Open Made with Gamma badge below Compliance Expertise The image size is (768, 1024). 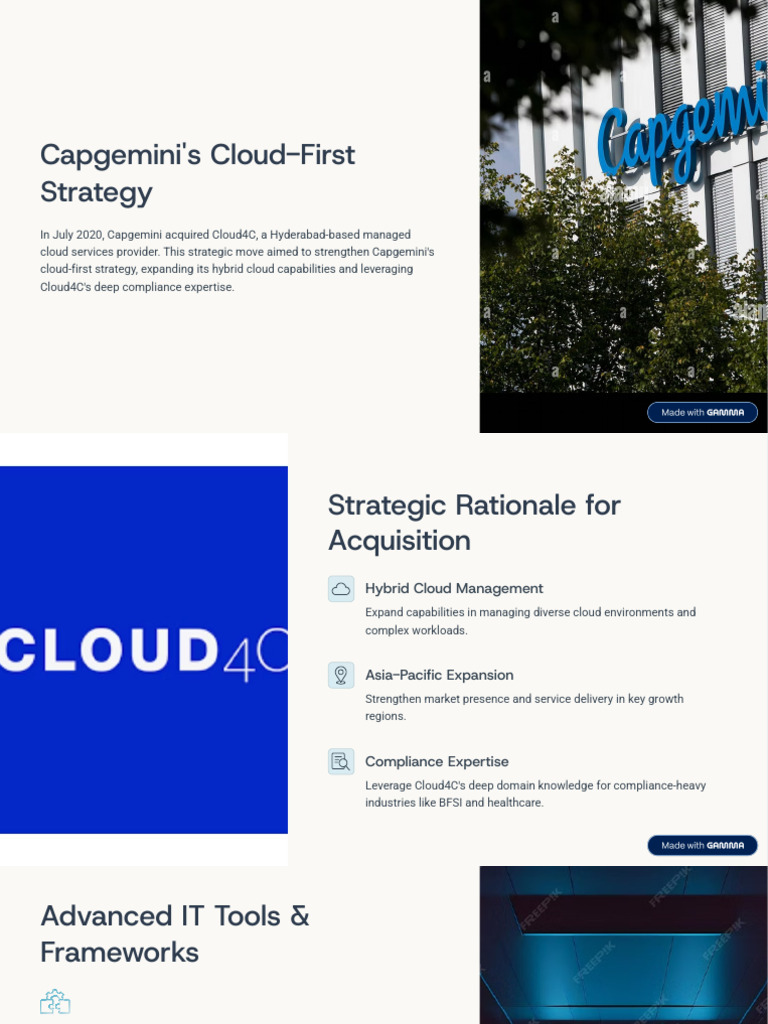702,845
